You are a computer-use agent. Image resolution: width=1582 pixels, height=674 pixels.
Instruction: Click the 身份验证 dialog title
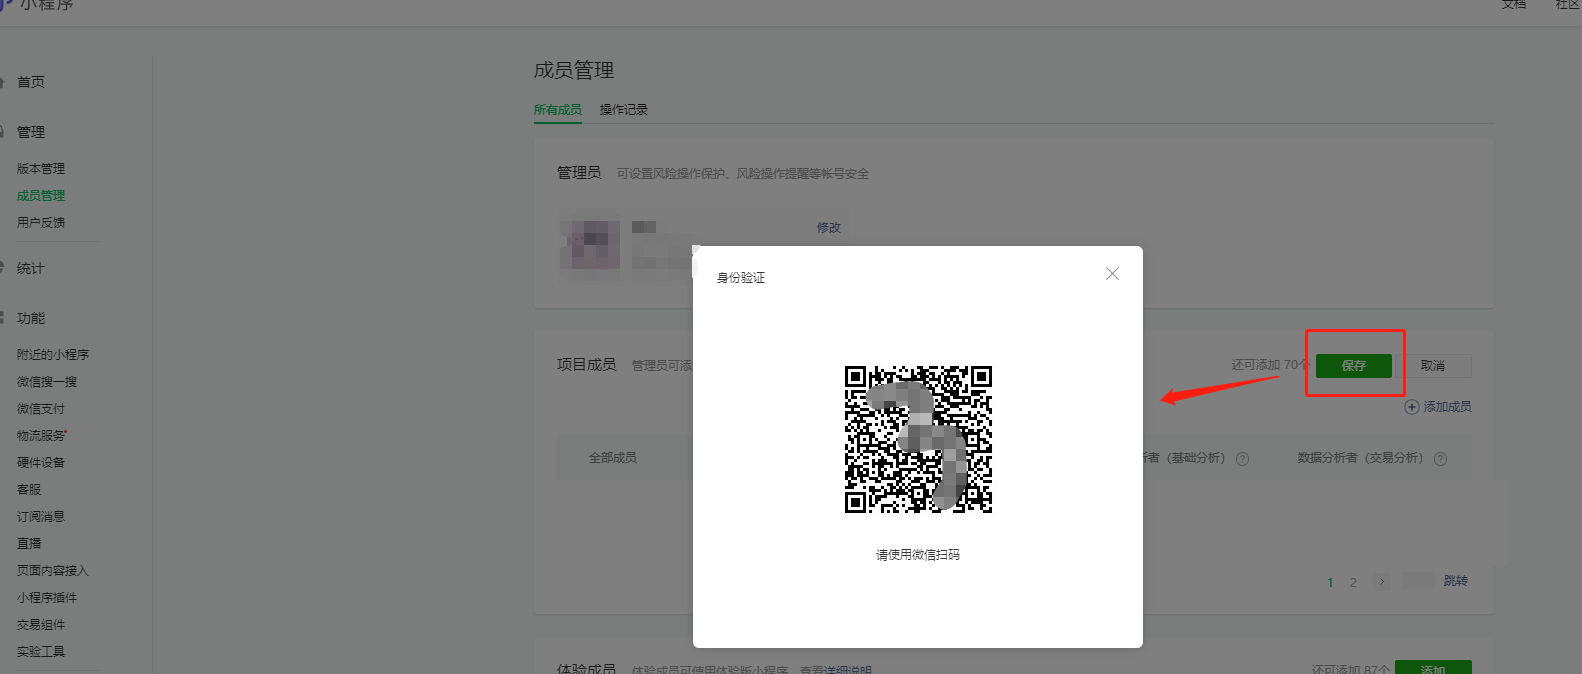pyautogui.click(x=741, y=277)
